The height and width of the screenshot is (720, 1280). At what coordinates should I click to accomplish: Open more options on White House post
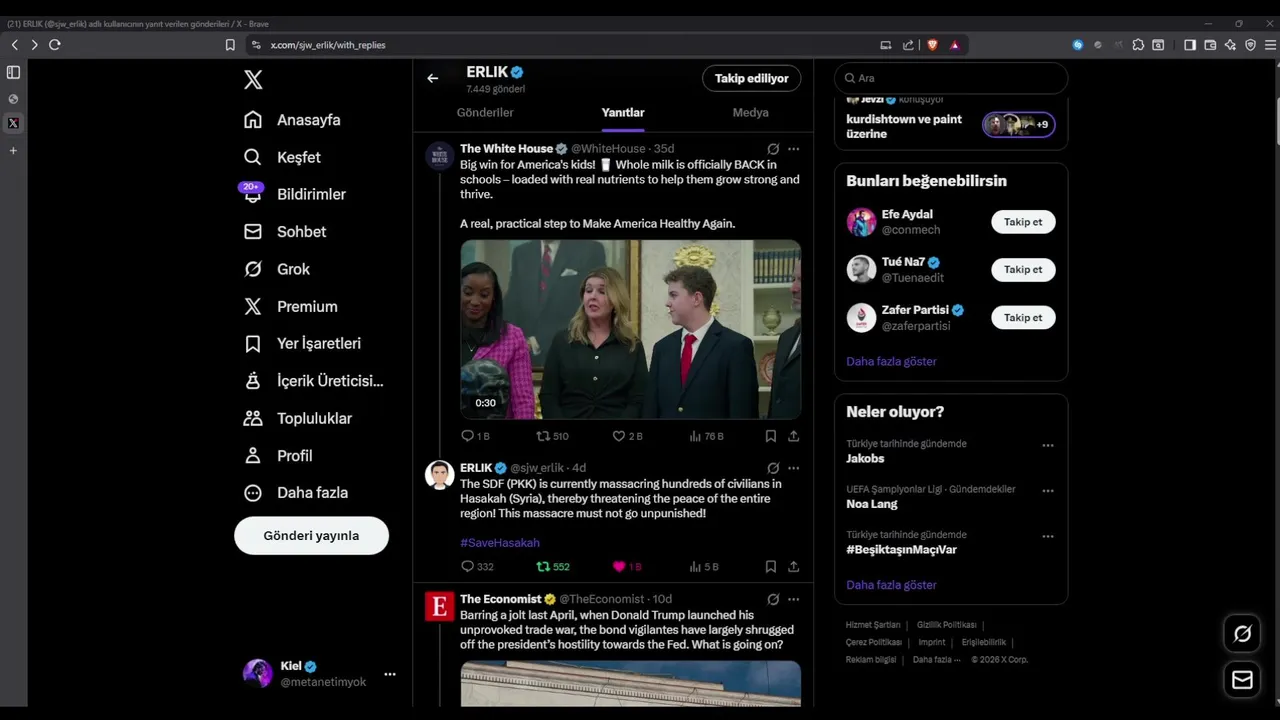(793, 148)
